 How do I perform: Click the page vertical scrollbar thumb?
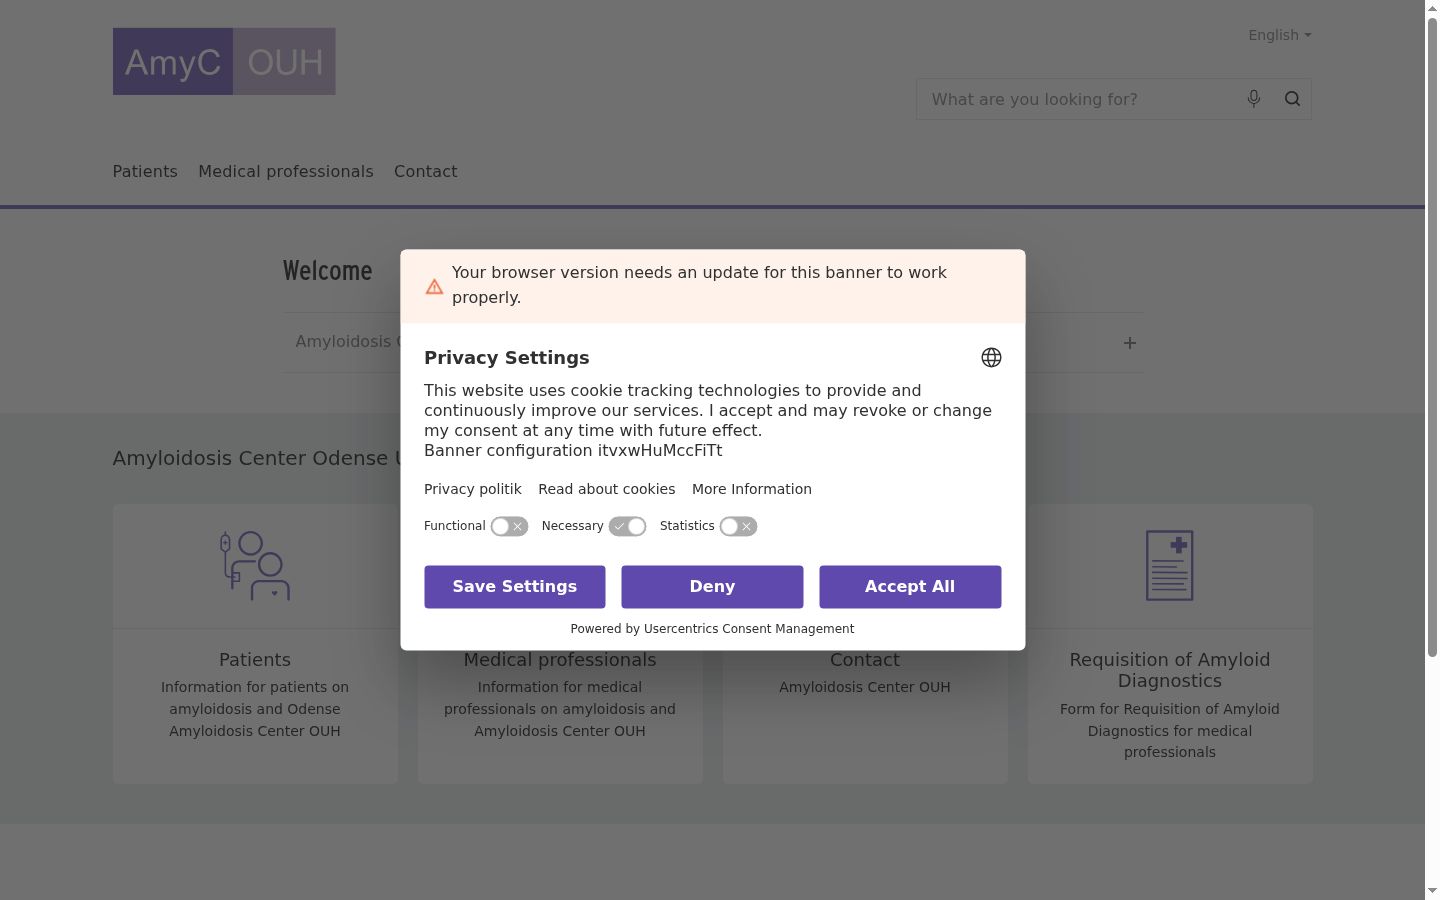click(1432, 336)
